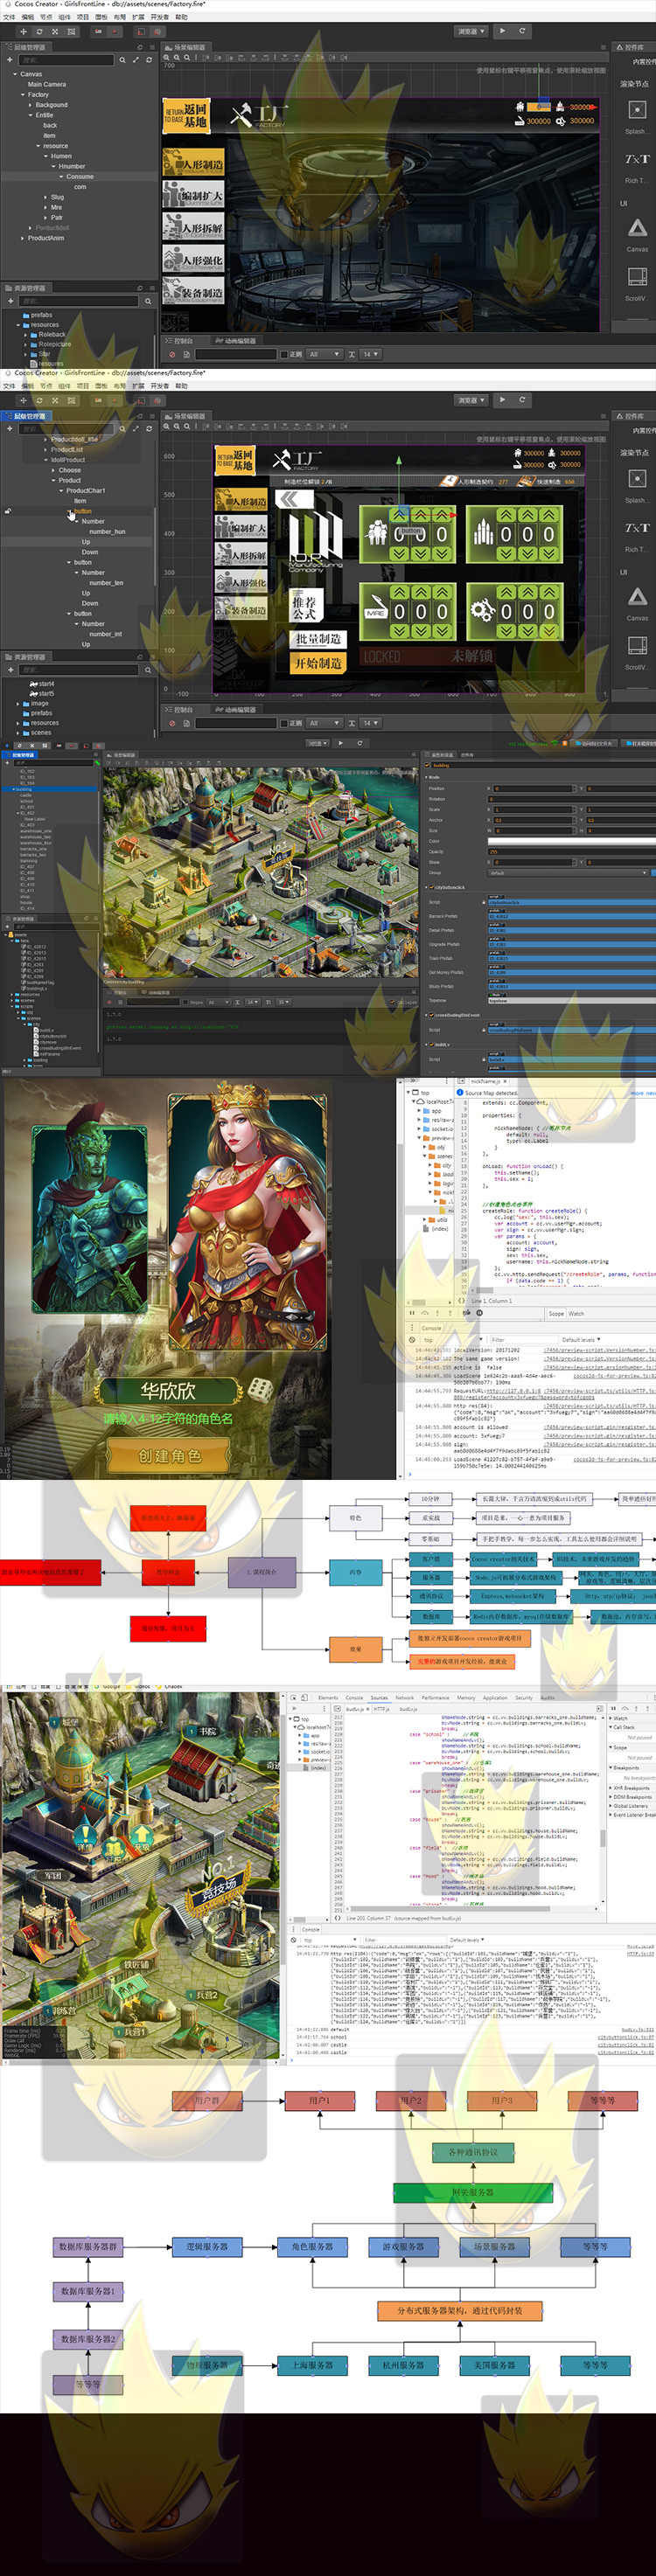Open the Performance tab in the city DevTools
Viewport: 656px width, 2576px height.
click(435, 1697)
